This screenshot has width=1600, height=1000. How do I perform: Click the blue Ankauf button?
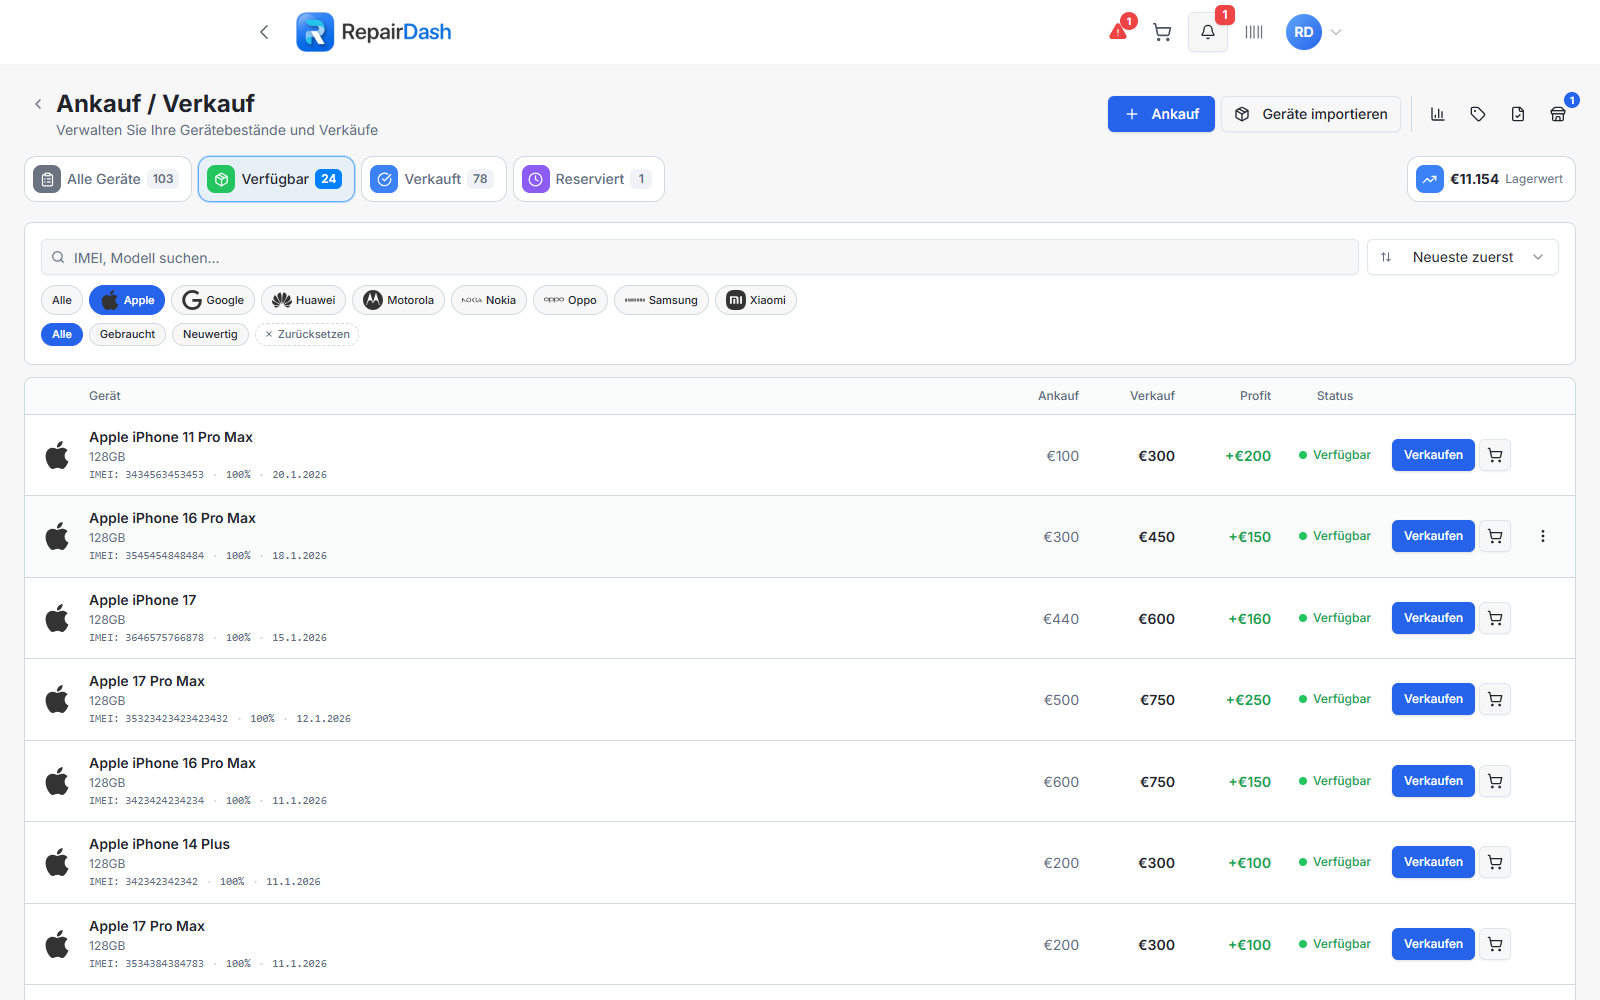pos(1161,114)
